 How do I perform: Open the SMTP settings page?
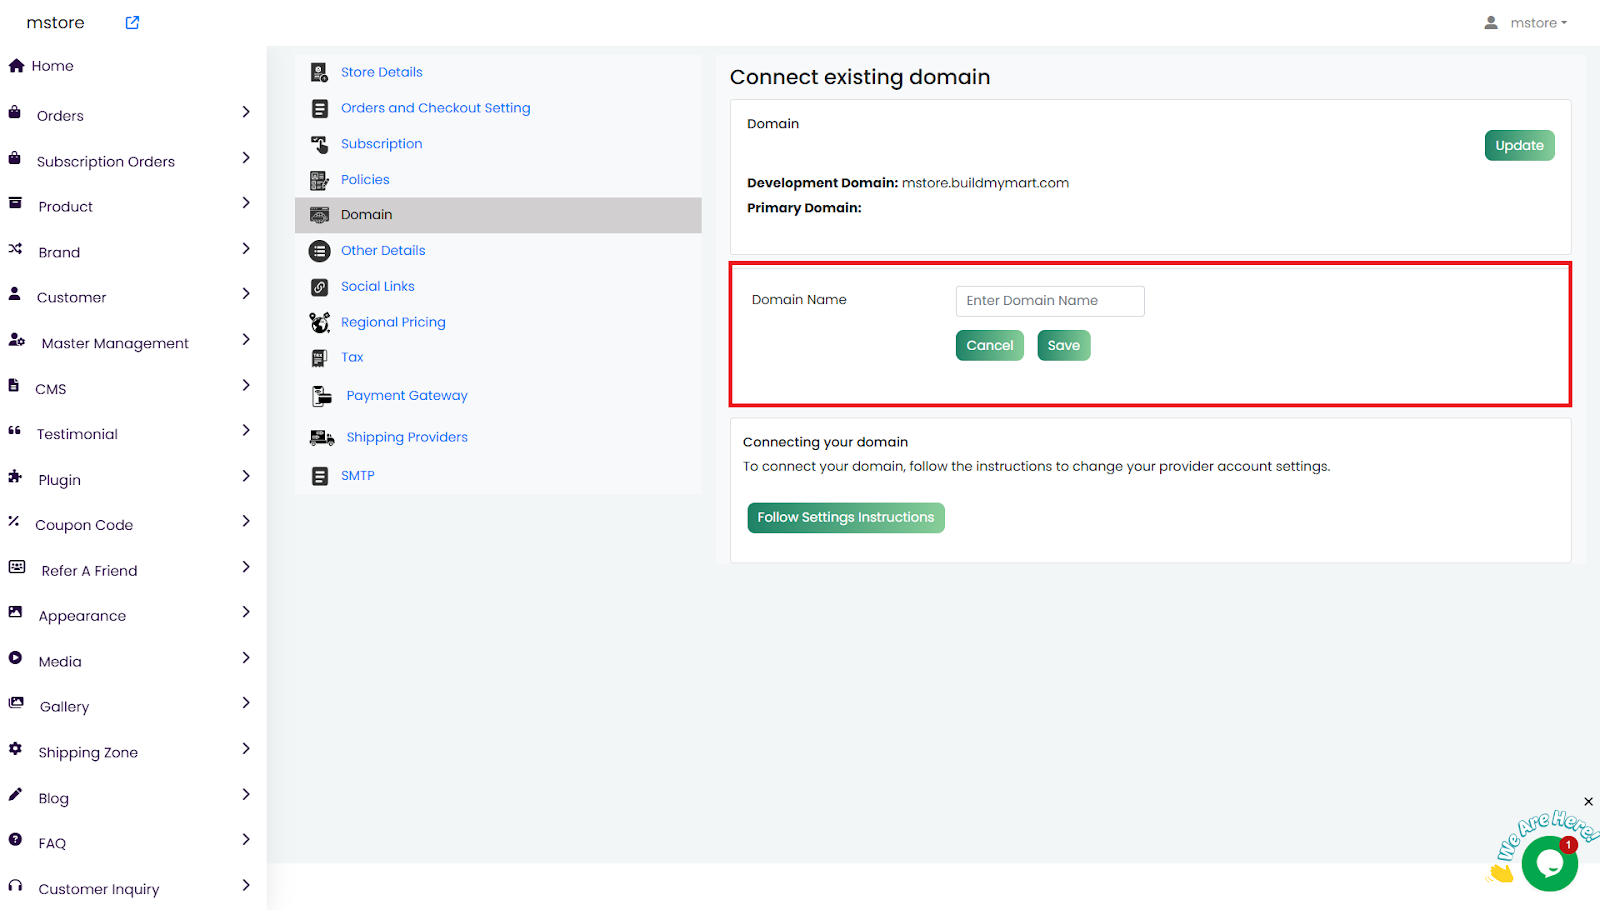pyautogui.click(x=357, y=476)
